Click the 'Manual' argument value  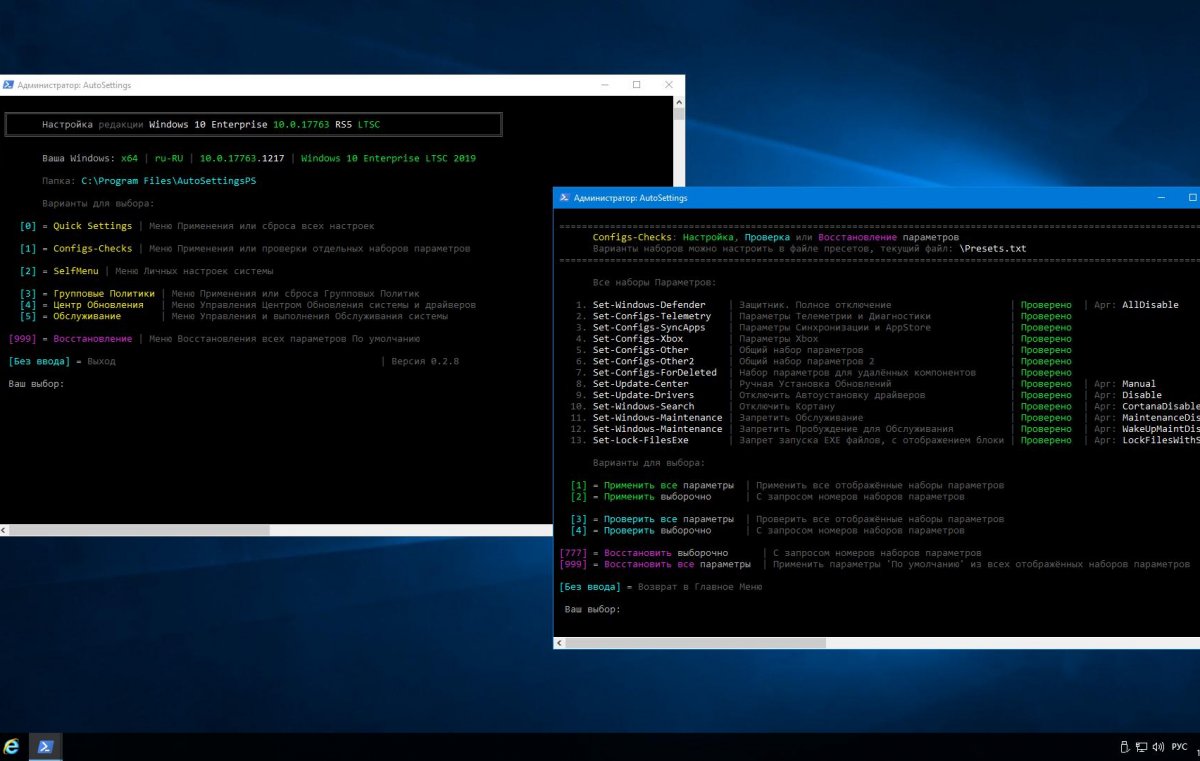tap(1139, 384)
